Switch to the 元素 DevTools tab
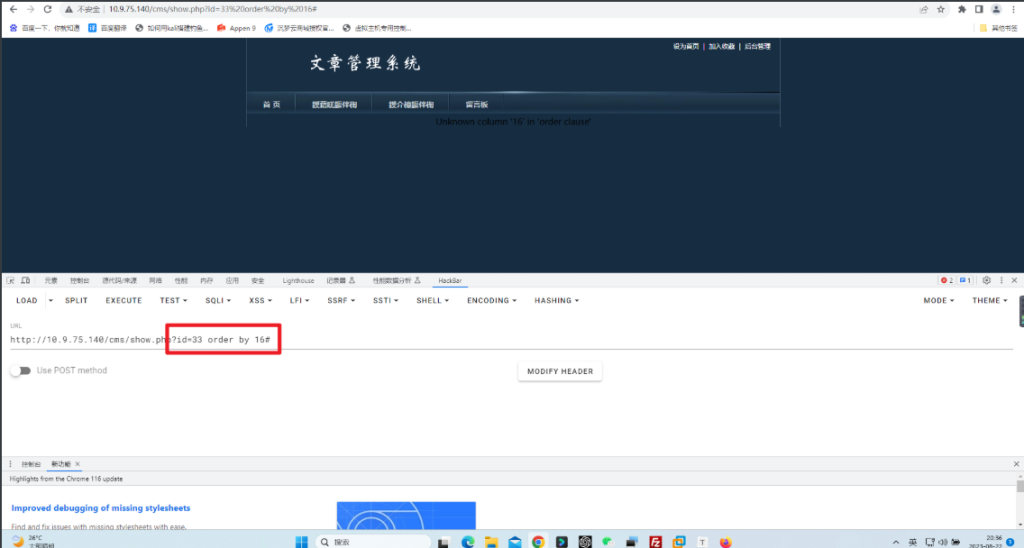 [51, 281]
